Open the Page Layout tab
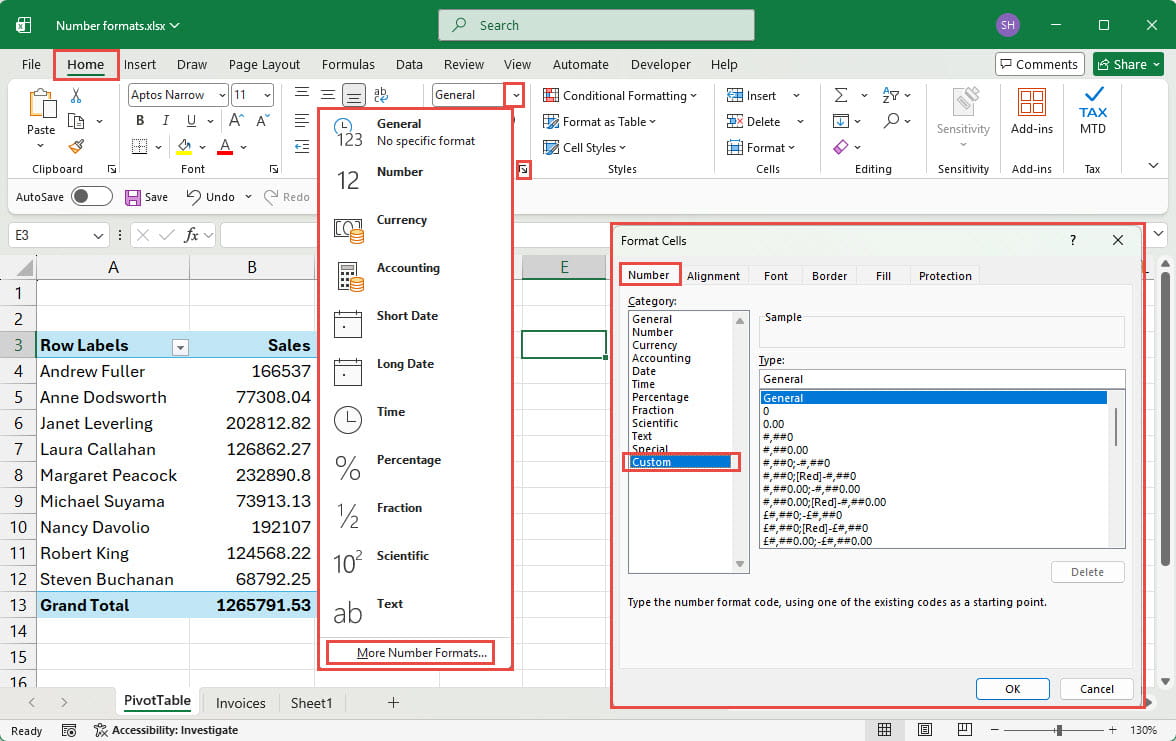 (x=264, y=64)
